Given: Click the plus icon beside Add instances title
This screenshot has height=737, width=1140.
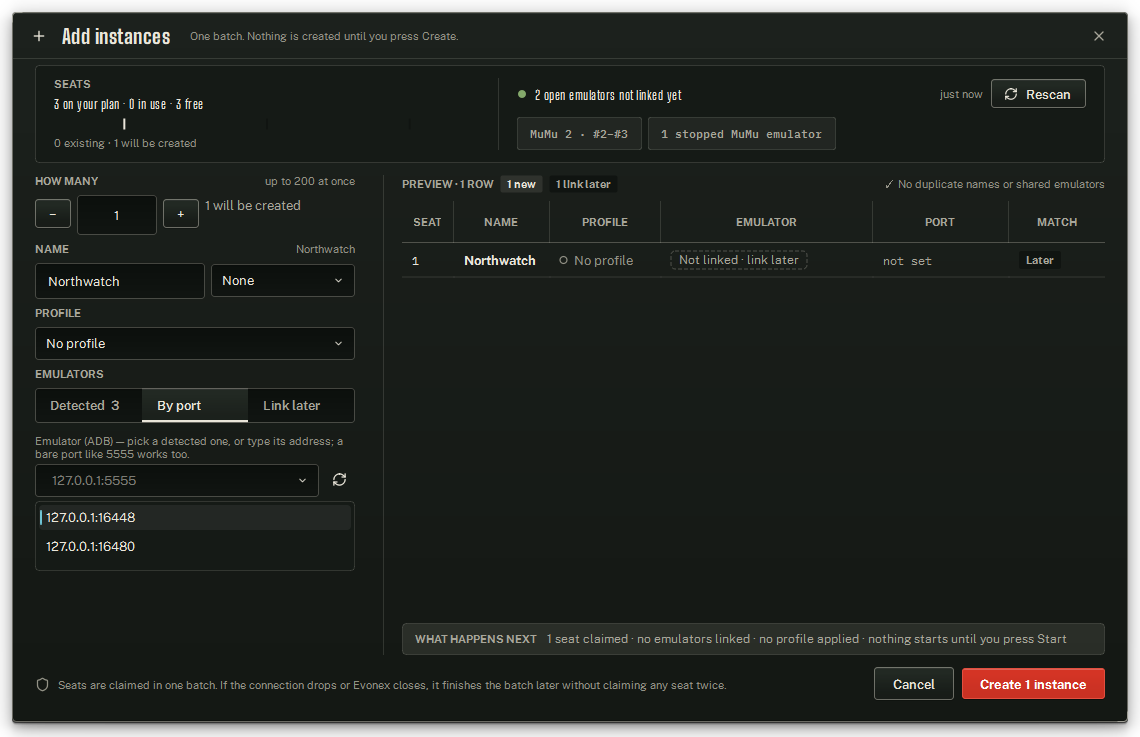Looking at the screenshot, I should click(x=39, y=36).
